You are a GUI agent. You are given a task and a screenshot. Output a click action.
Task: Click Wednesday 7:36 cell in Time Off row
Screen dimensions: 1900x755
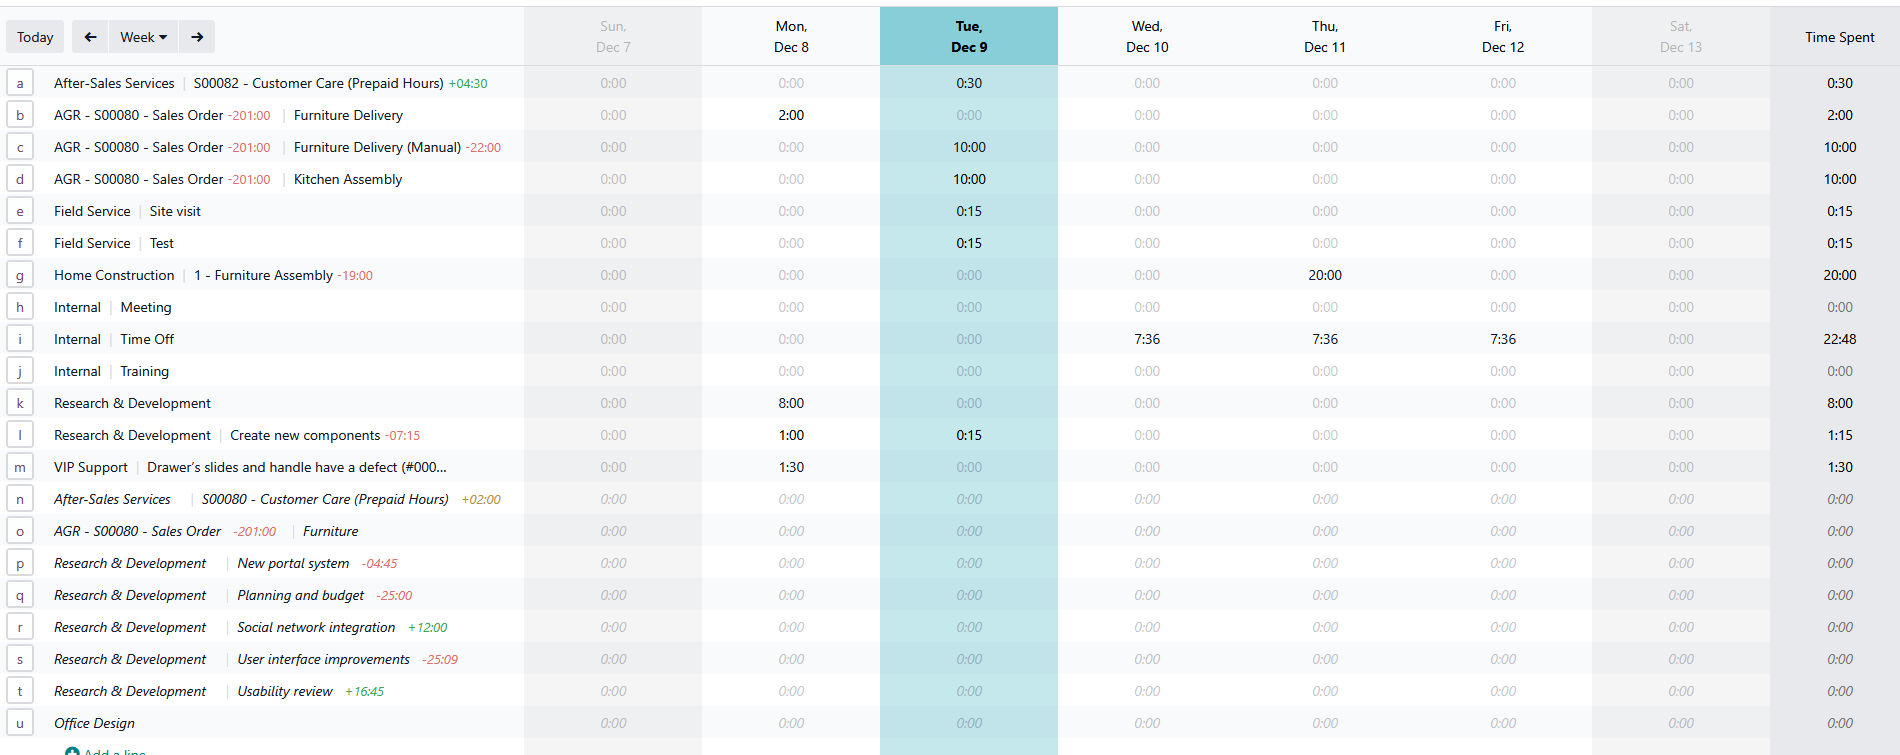click(x=1146, y=339)
